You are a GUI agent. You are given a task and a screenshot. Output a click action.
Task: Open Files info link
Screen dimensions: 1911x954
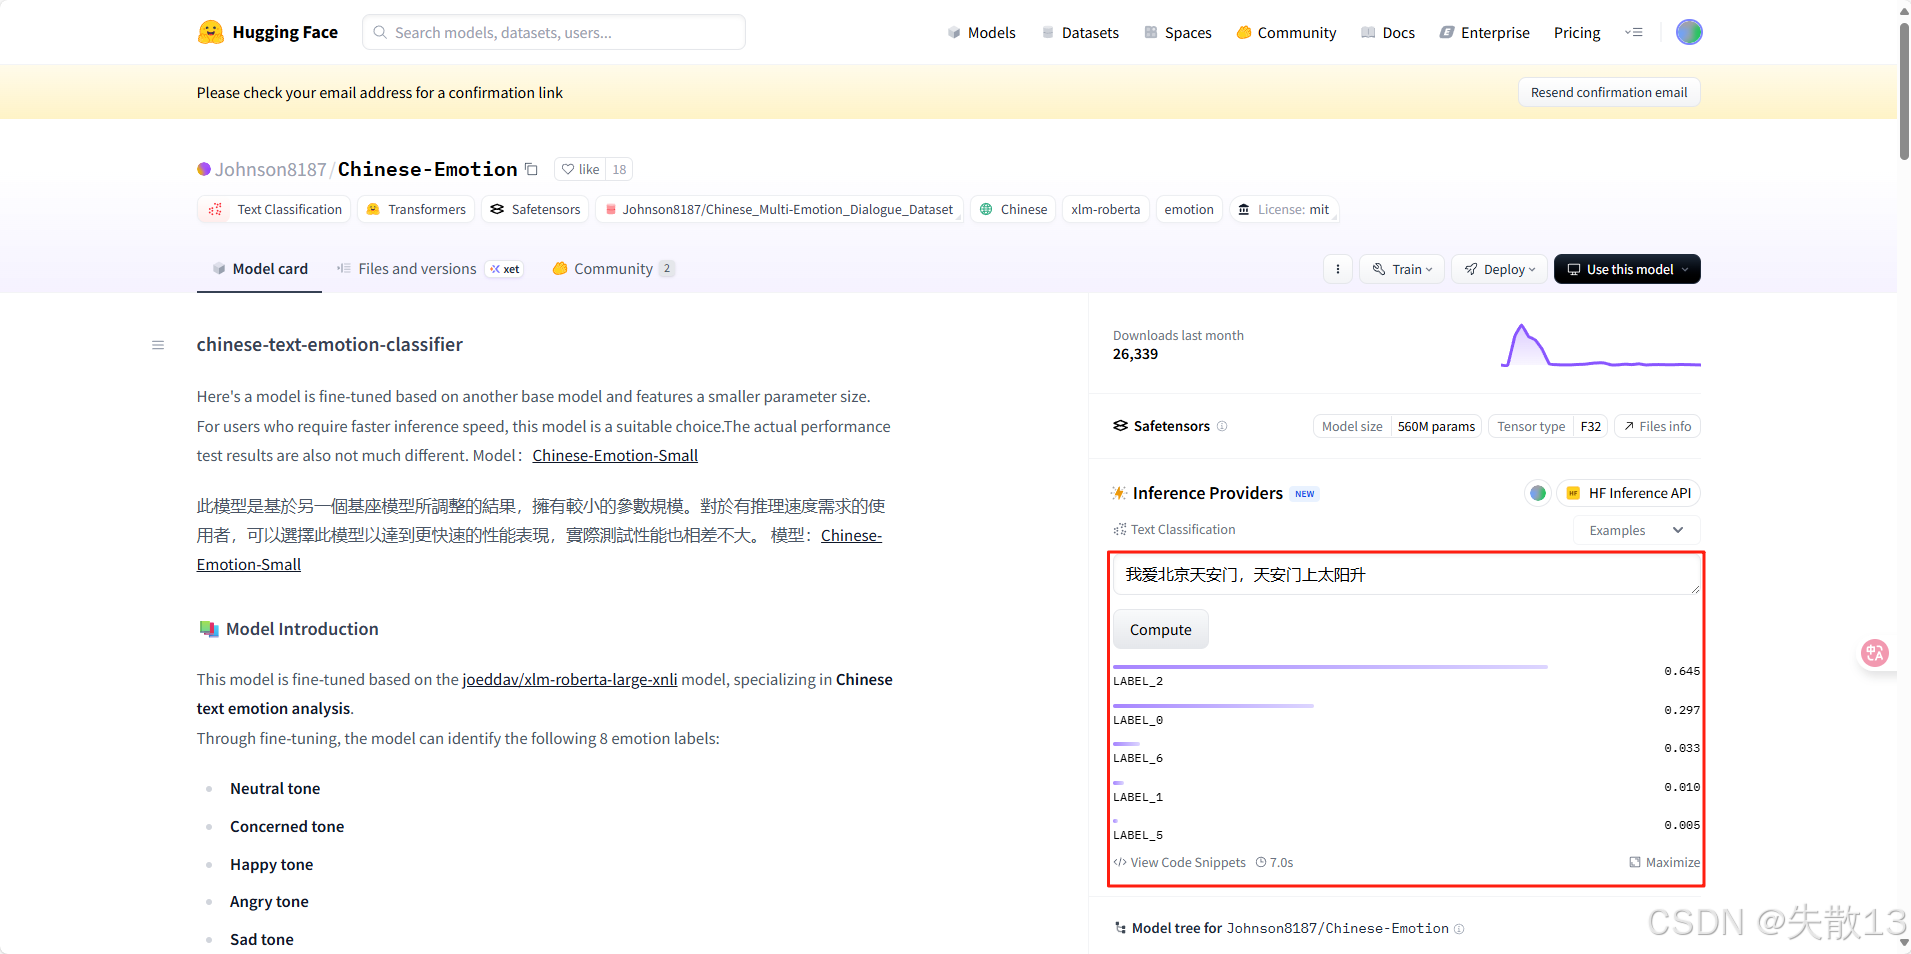1658,426
